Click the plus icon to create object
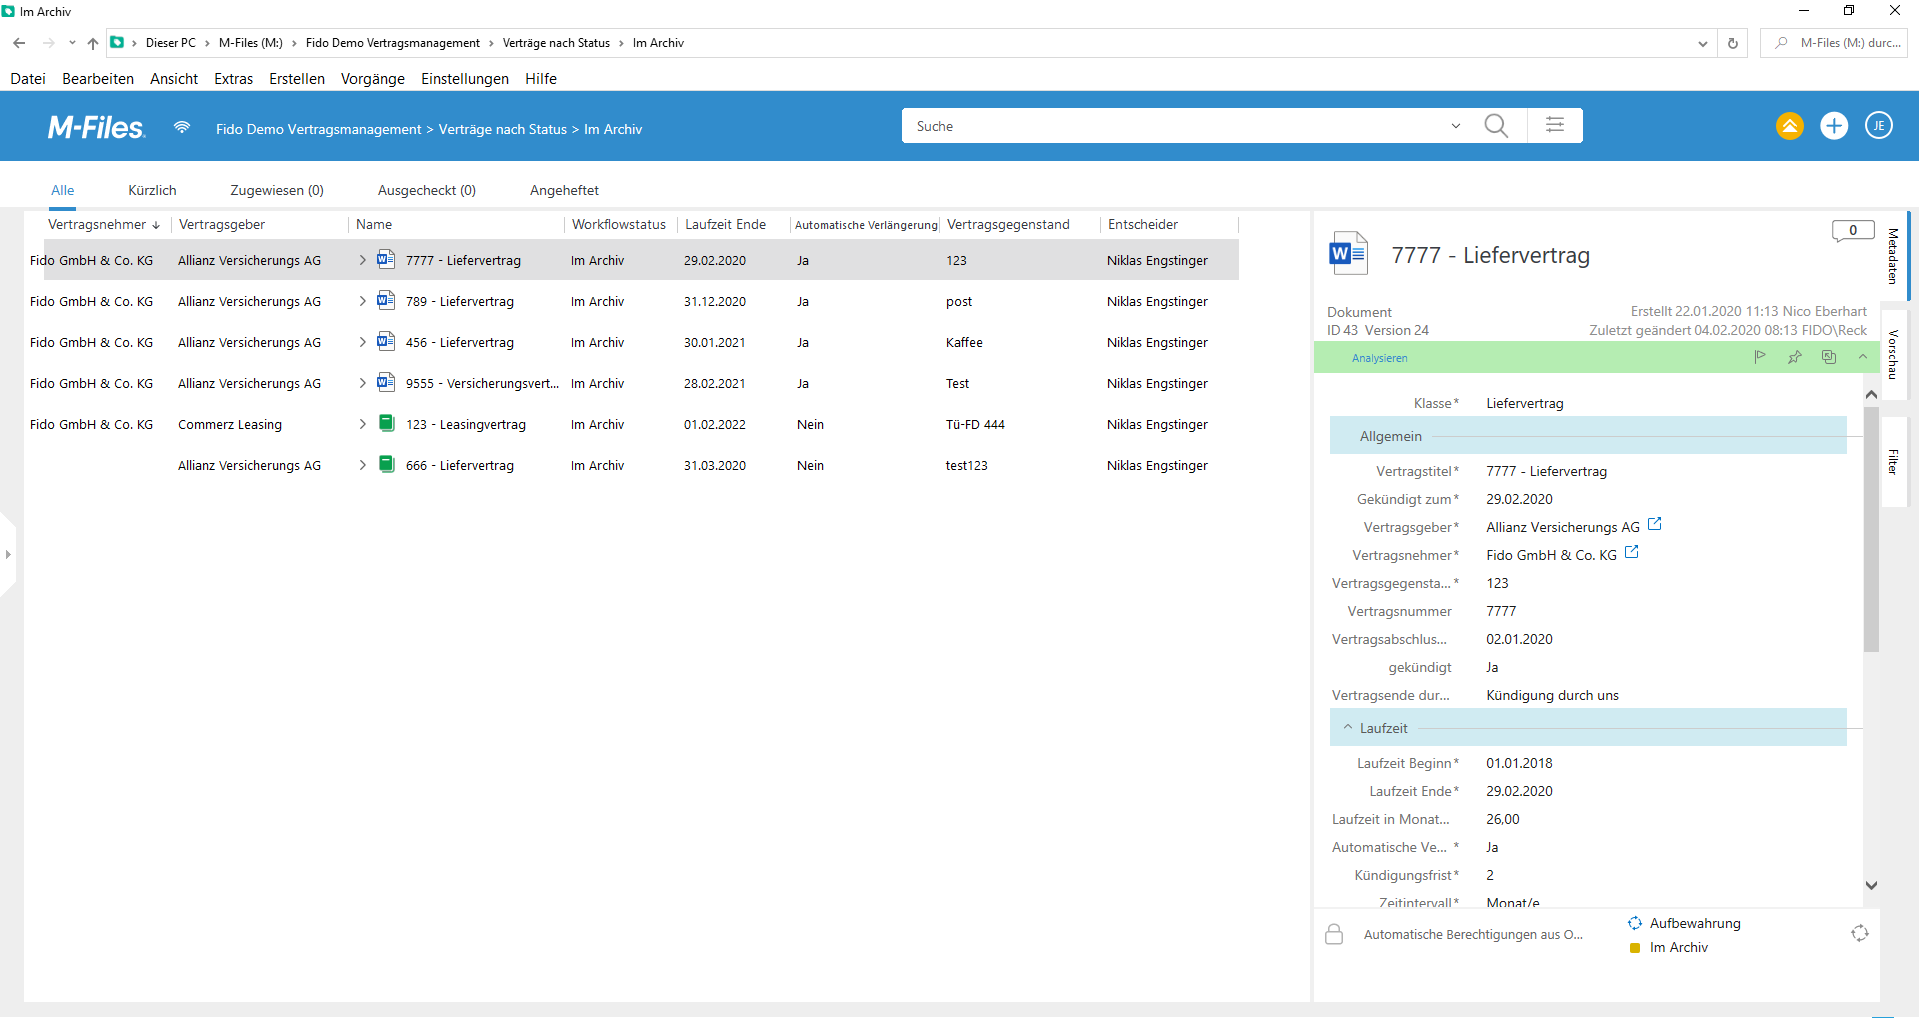The width and height of the screenshot is (1919, 1018). tap(1833, 126)
